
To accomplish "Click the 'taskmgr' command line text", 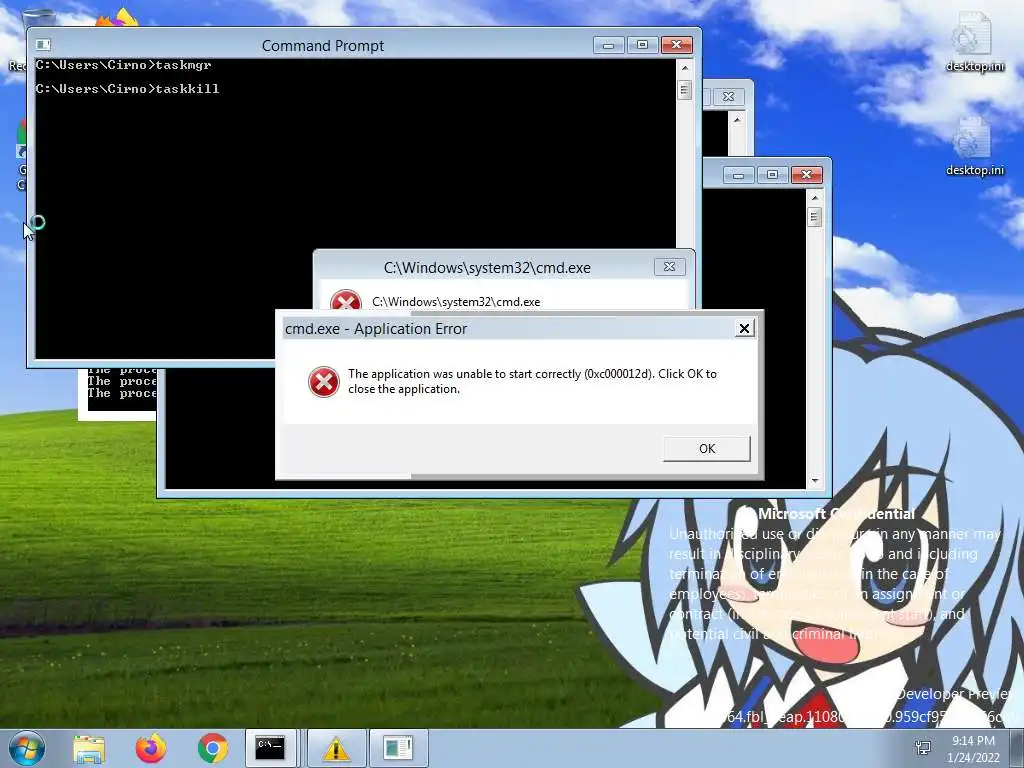I will (x=184, y=65).
